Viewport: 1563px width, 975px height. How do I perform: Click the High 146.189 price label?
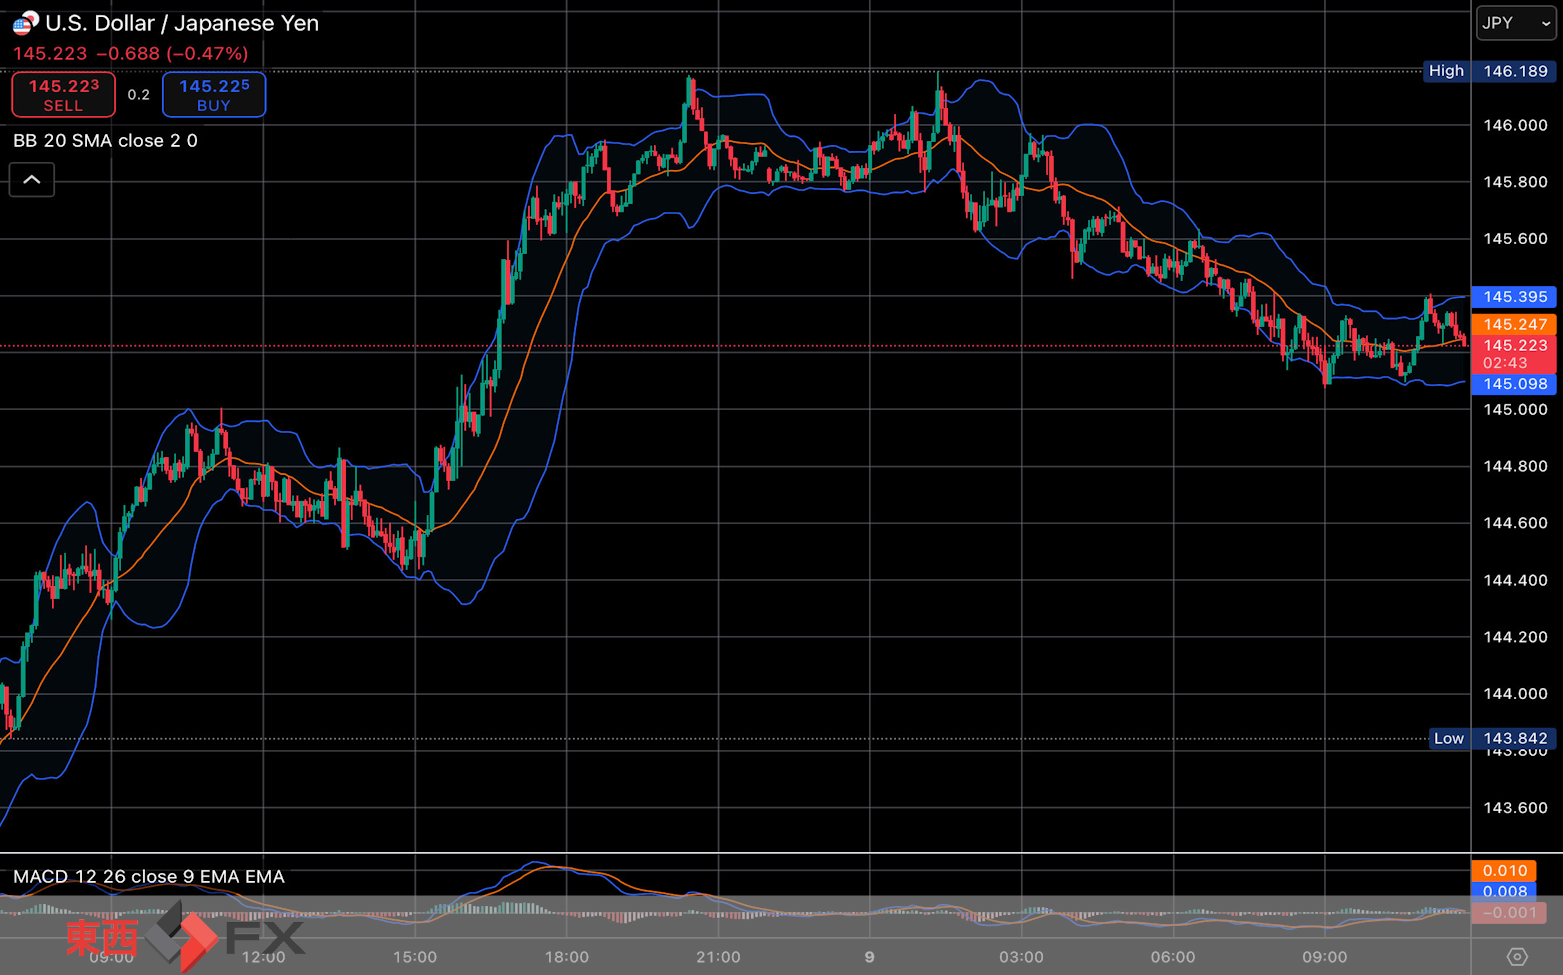click(1489, 71)
